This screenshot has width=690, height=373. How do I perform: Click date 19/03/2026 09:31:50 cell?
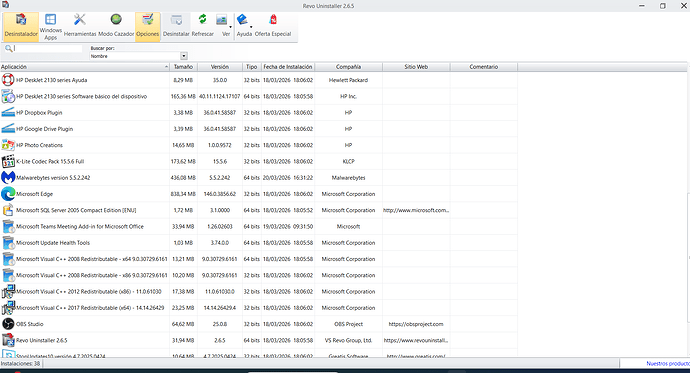pyautogui.click(x=288, y=227)
